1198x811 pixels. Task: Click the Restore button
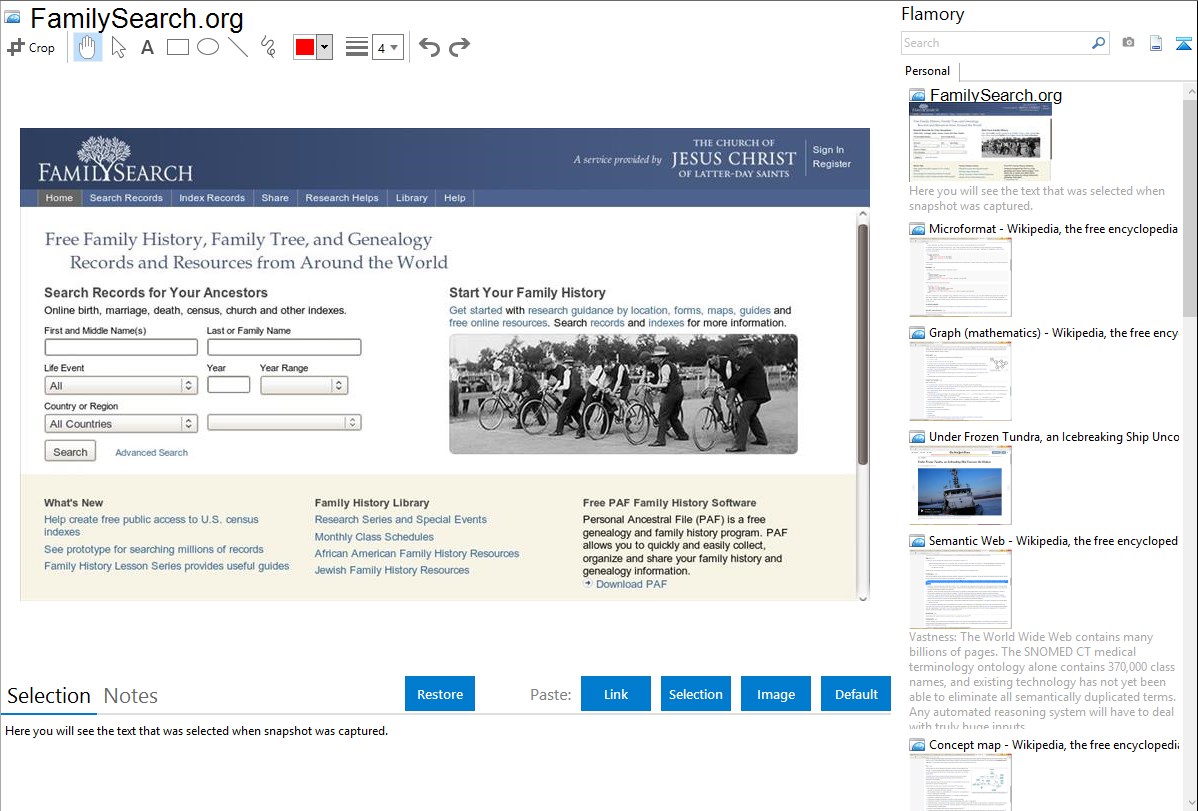click(x=440, y=694)
